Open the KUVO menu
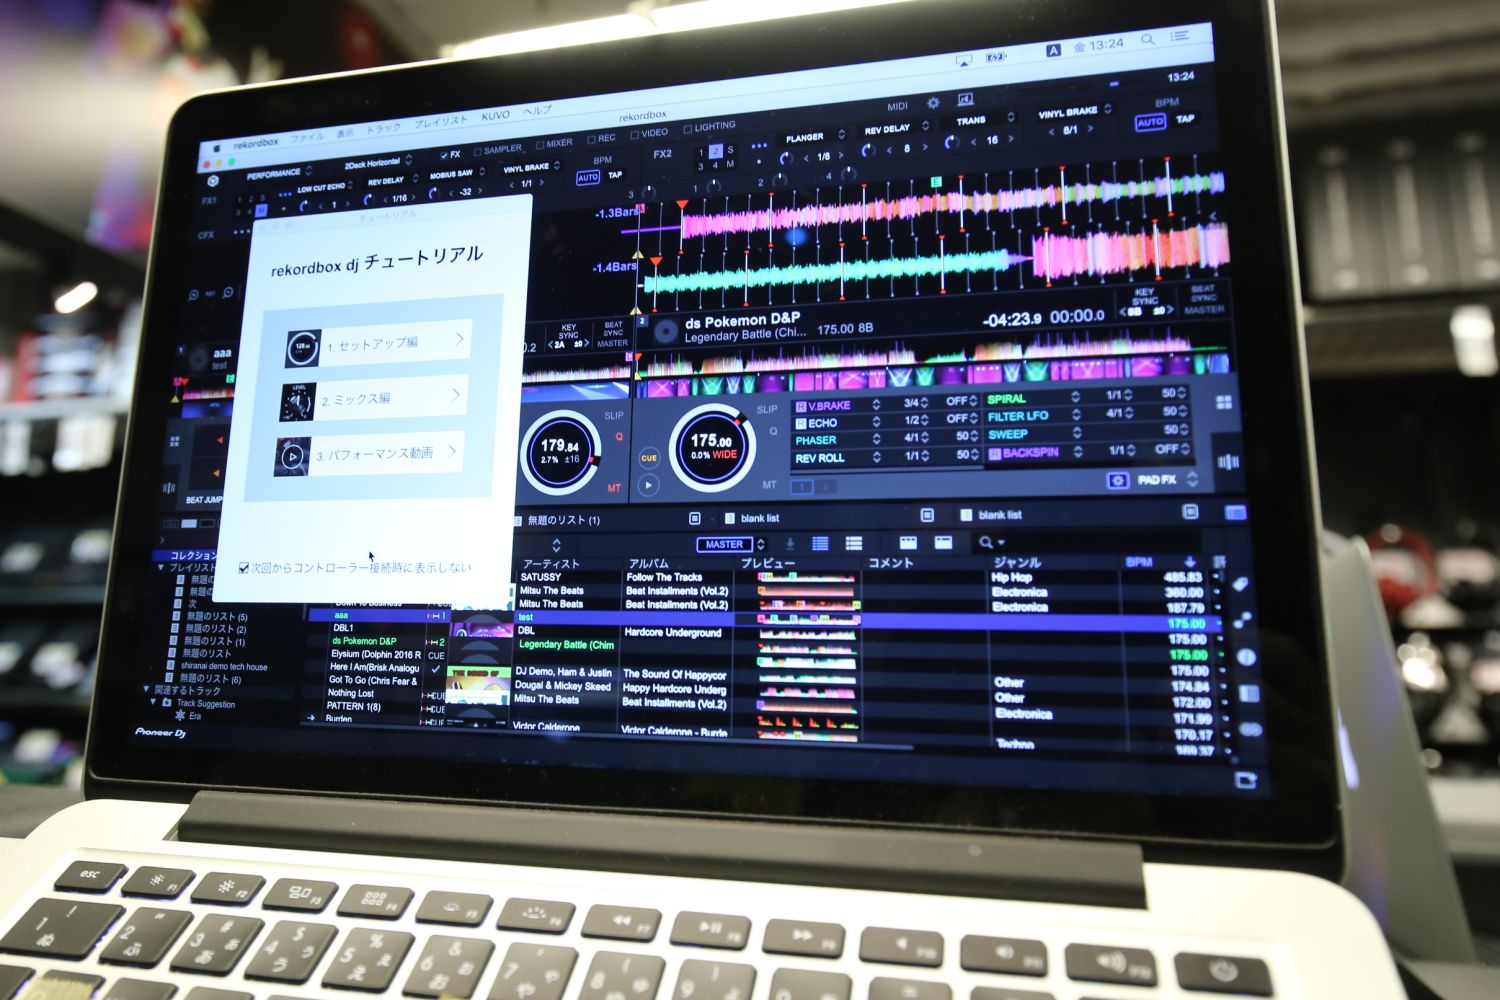Screen dimensions: 1500x1000 [495, 116]
